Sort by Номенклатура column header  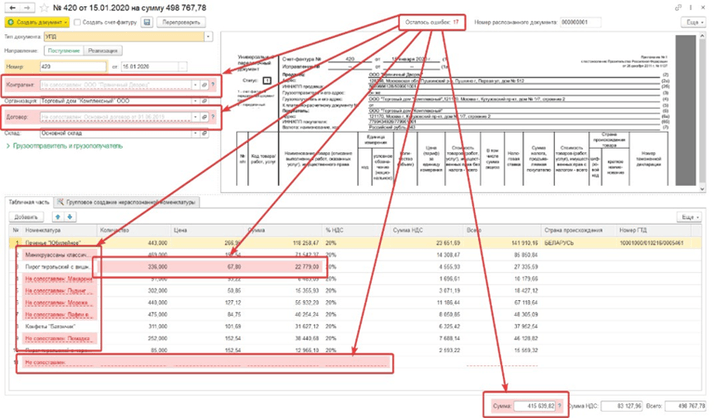click(60, 230)
